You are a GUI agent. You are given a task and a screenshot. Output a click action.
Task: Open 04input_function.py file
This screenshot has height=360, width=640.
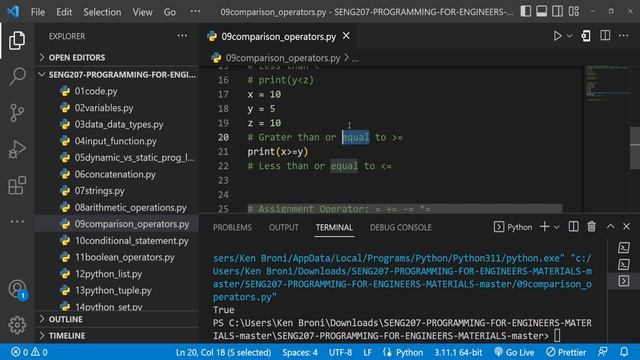point(116,141)
